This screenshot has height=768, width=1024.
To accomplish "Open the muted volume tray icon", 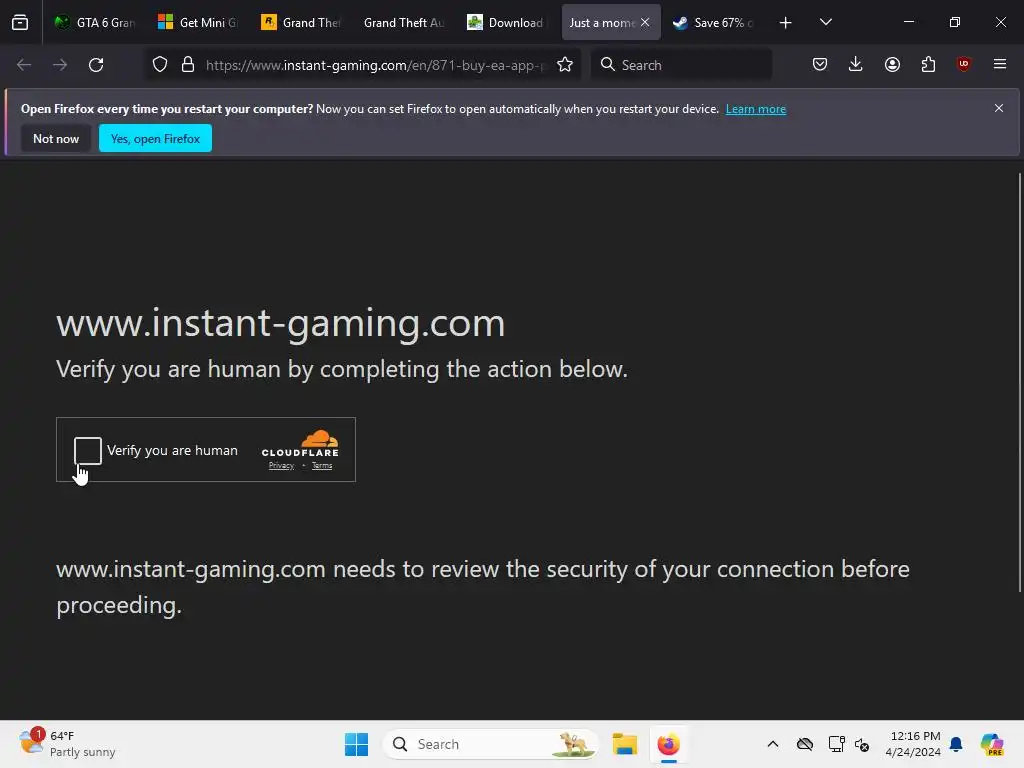I will (862, 744).
